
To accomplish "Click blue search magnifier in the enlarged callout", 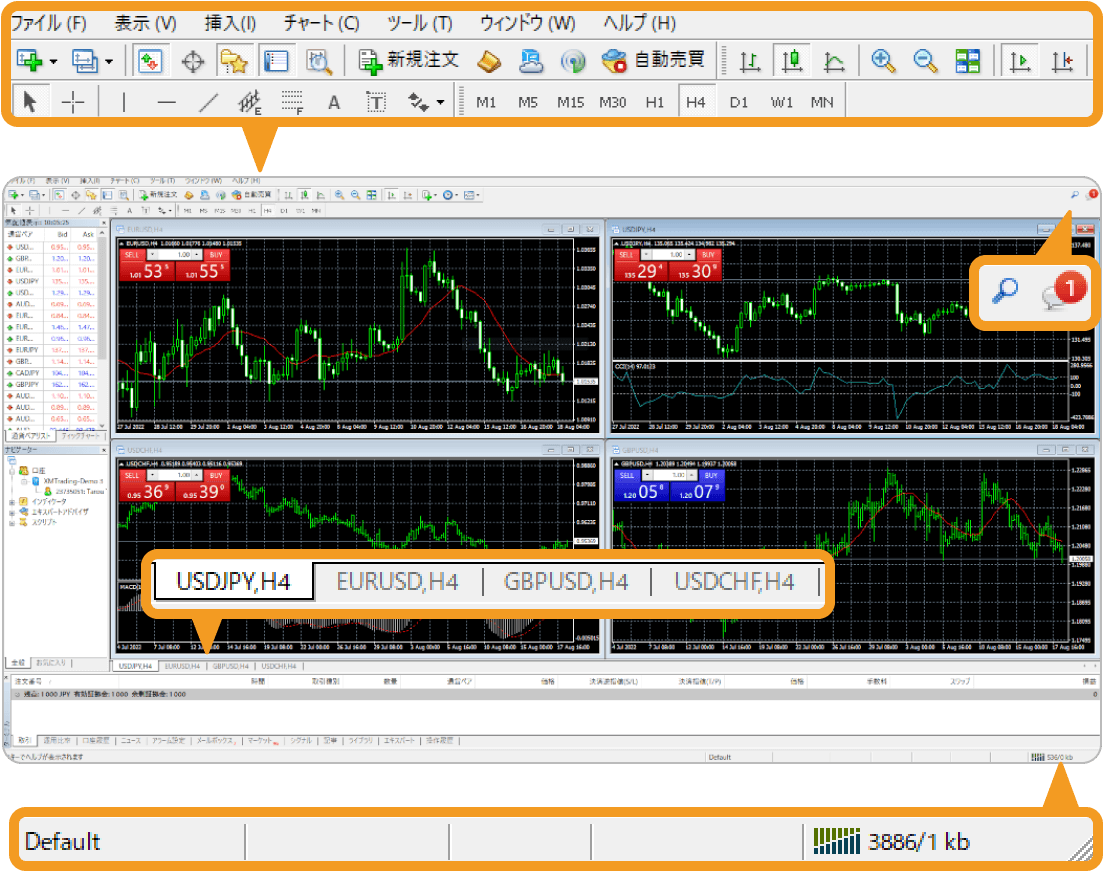I will 1005,290.
